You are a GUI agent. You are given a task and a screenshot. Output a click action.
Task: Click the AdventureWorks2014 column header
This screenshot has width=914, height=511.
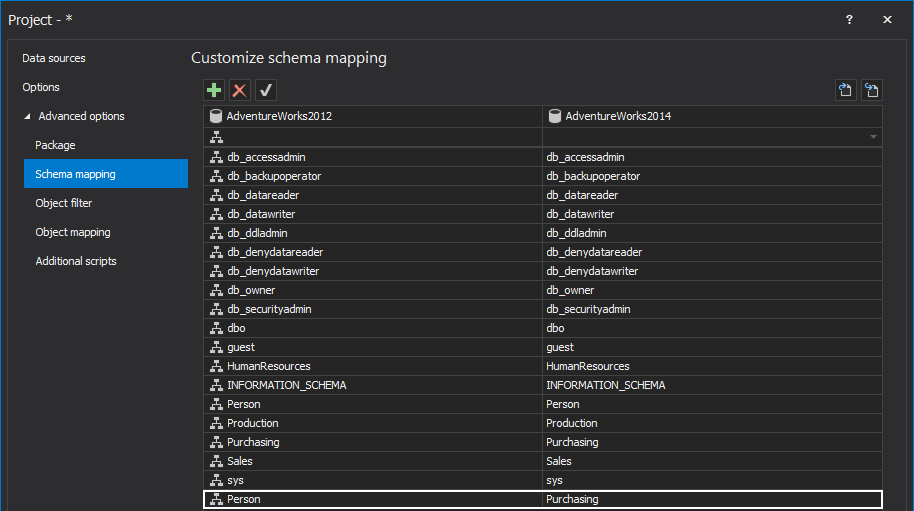(712, 116)
